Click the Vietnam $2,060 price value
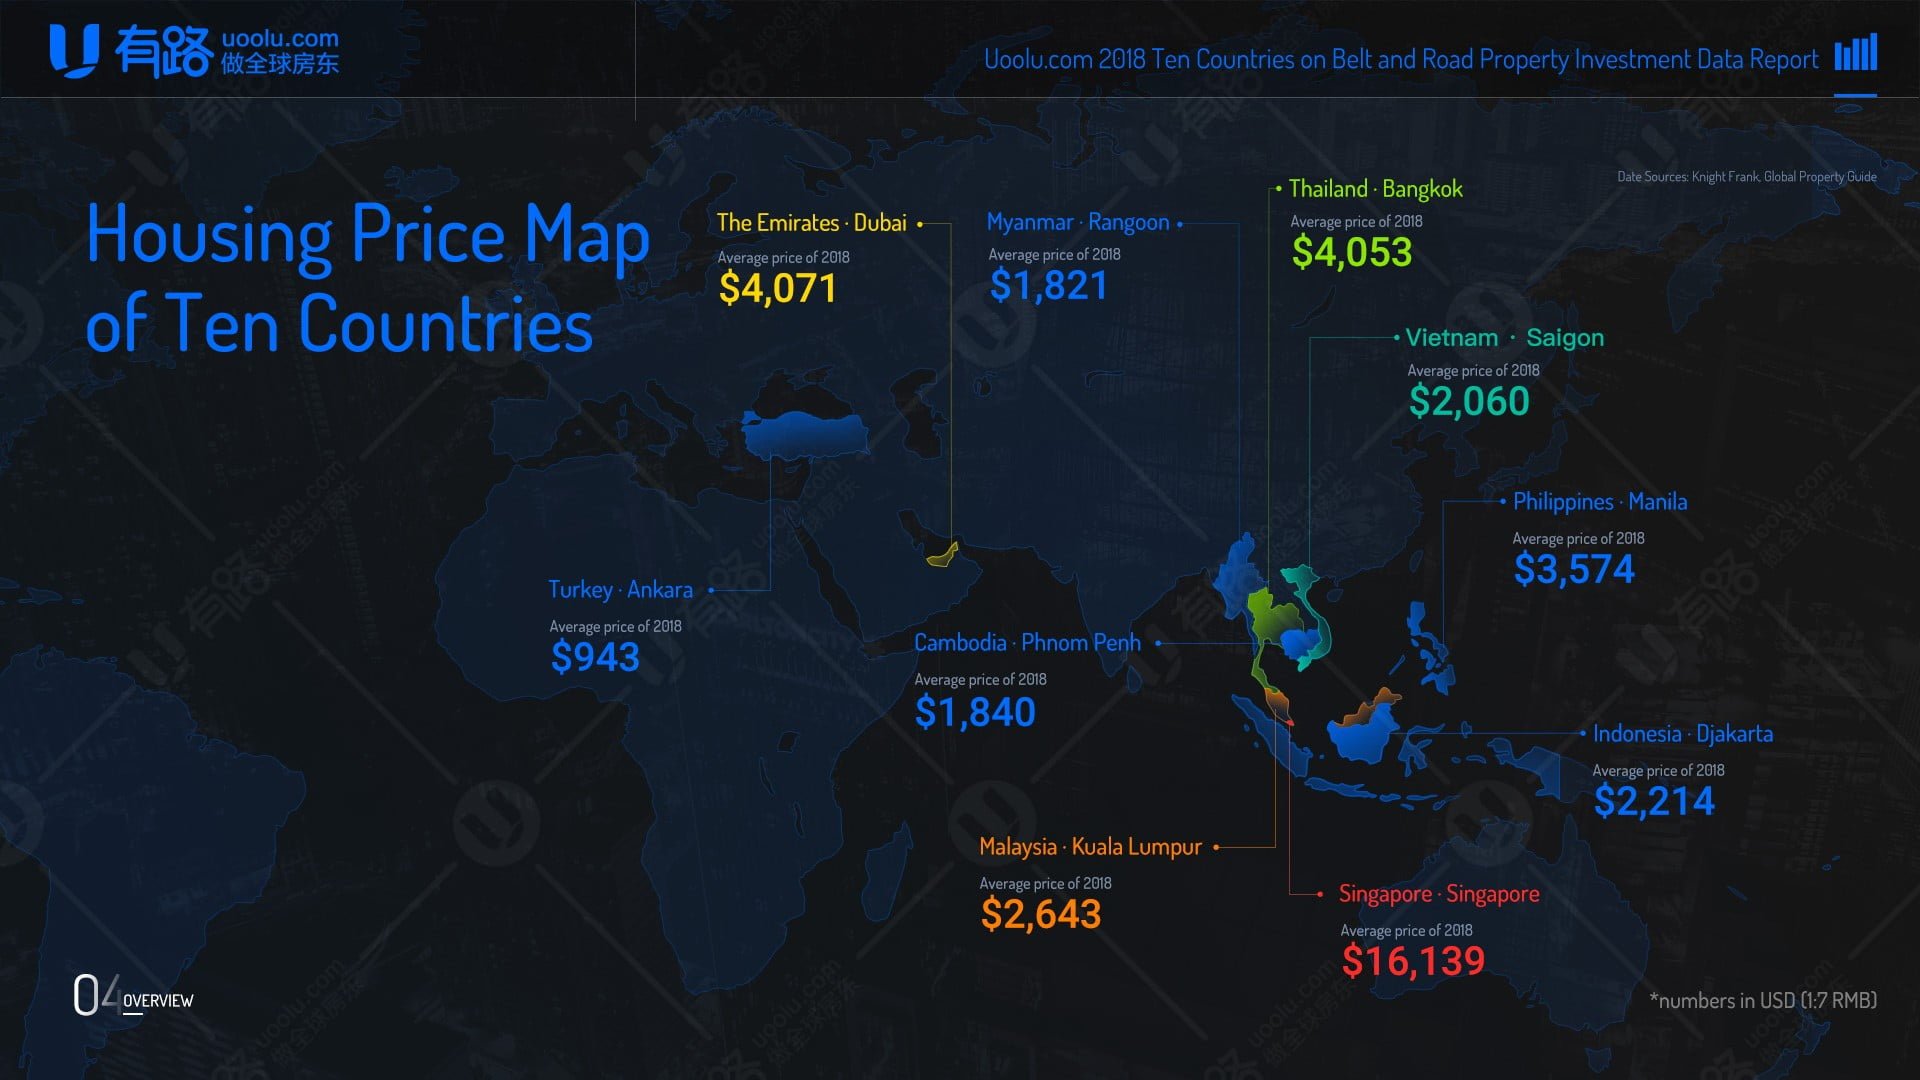This screenshot has width=1920, height=1080. pyautogui.click(x=1468, y=402)
